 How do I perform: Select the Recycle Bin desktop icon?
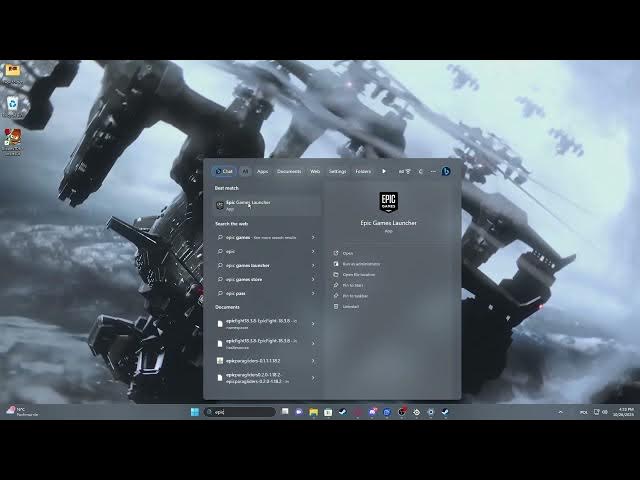[x=12, y=107]
